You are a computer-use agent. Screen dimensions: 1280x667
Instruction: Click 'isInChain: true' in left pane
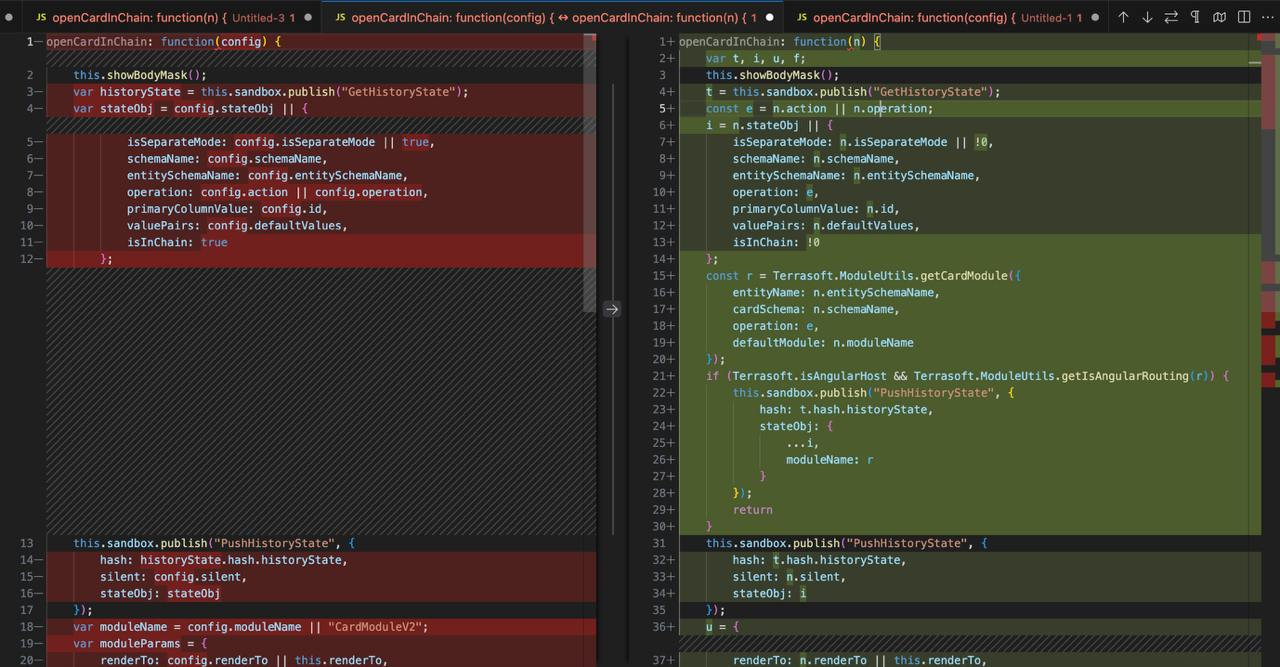tap(177, 242)
